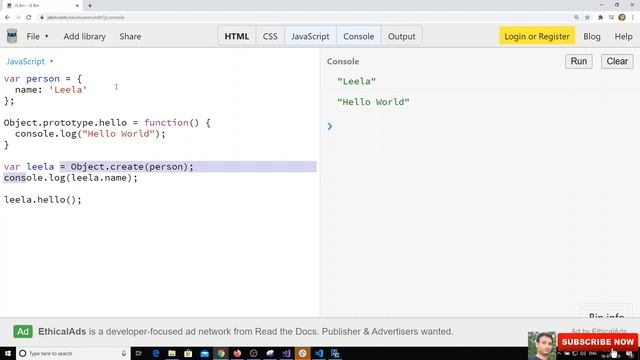
Task: Open the Share menu
Action: tap(130, 36)
